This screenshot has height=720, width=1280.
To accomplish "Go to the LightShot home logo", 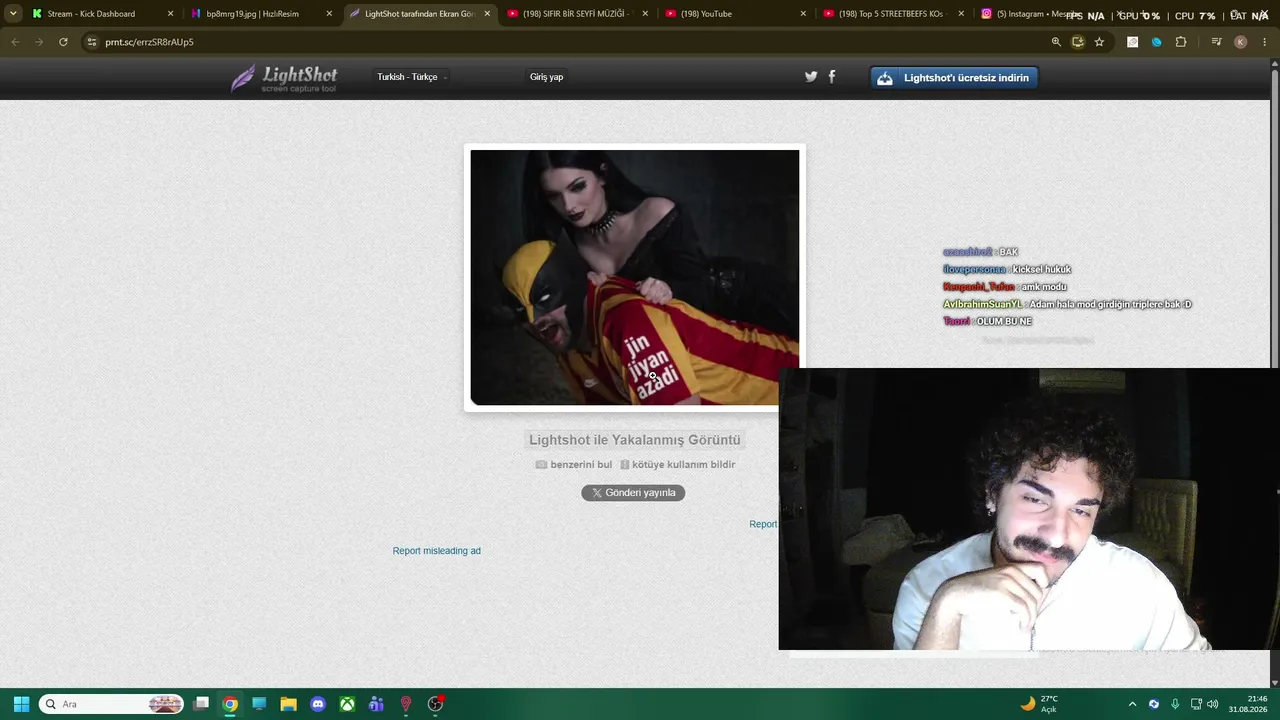I will tap(285, 78).
